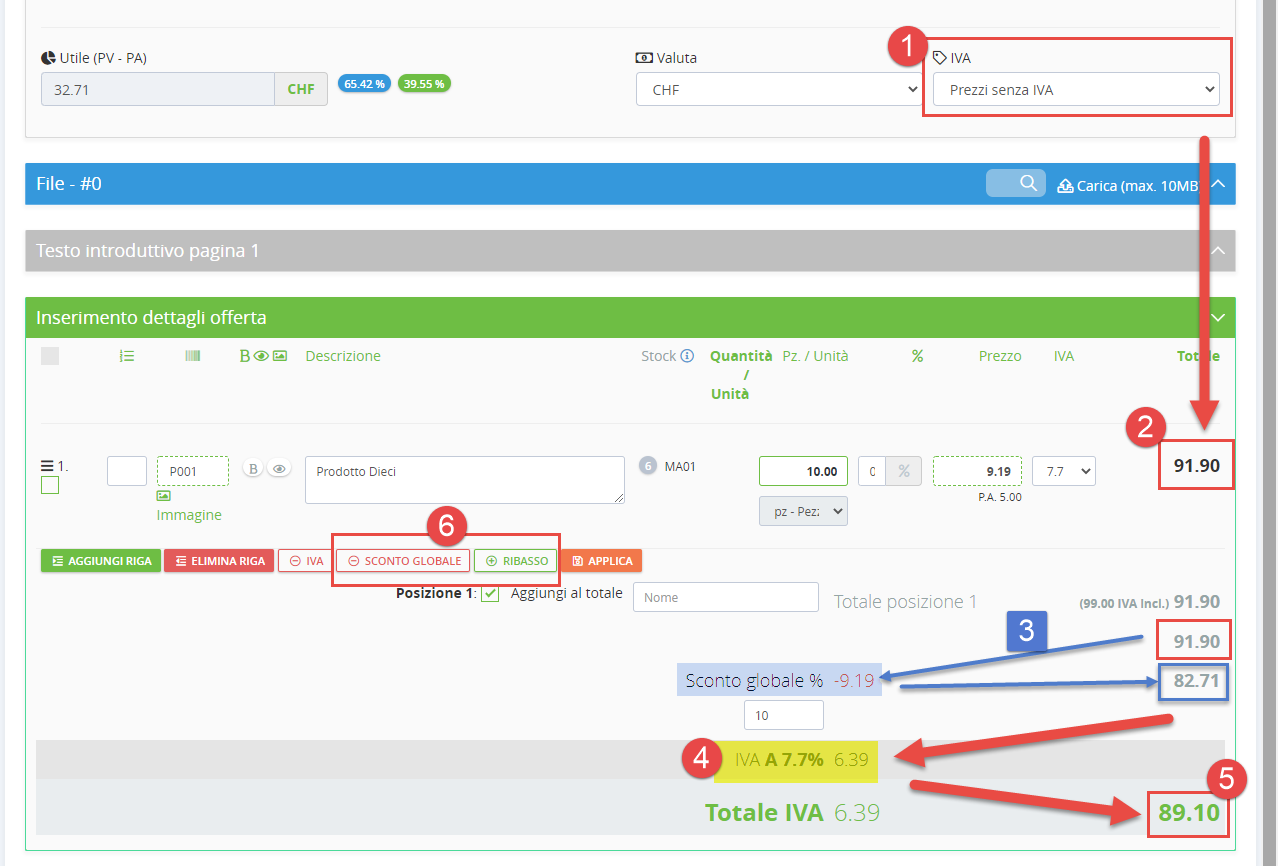This screenshot has width=1278, height=866.
Task: Click the stock count badge showing 6
Action: [x=648, y=466]
